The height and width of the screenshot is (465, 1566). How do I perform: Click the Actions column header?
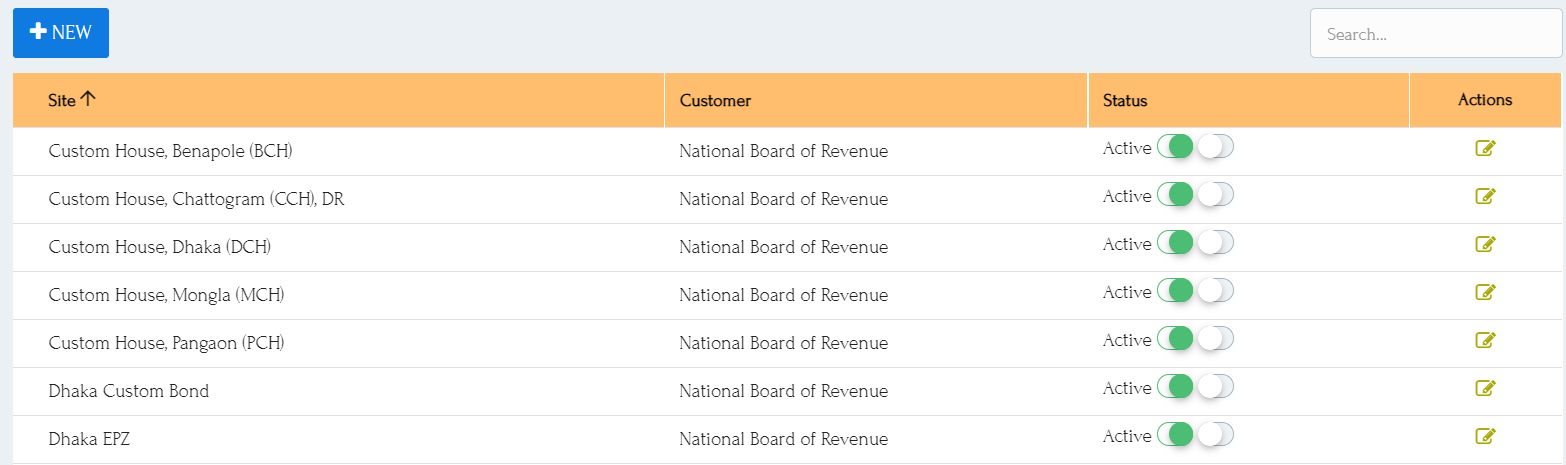[x=1485, y=100]
